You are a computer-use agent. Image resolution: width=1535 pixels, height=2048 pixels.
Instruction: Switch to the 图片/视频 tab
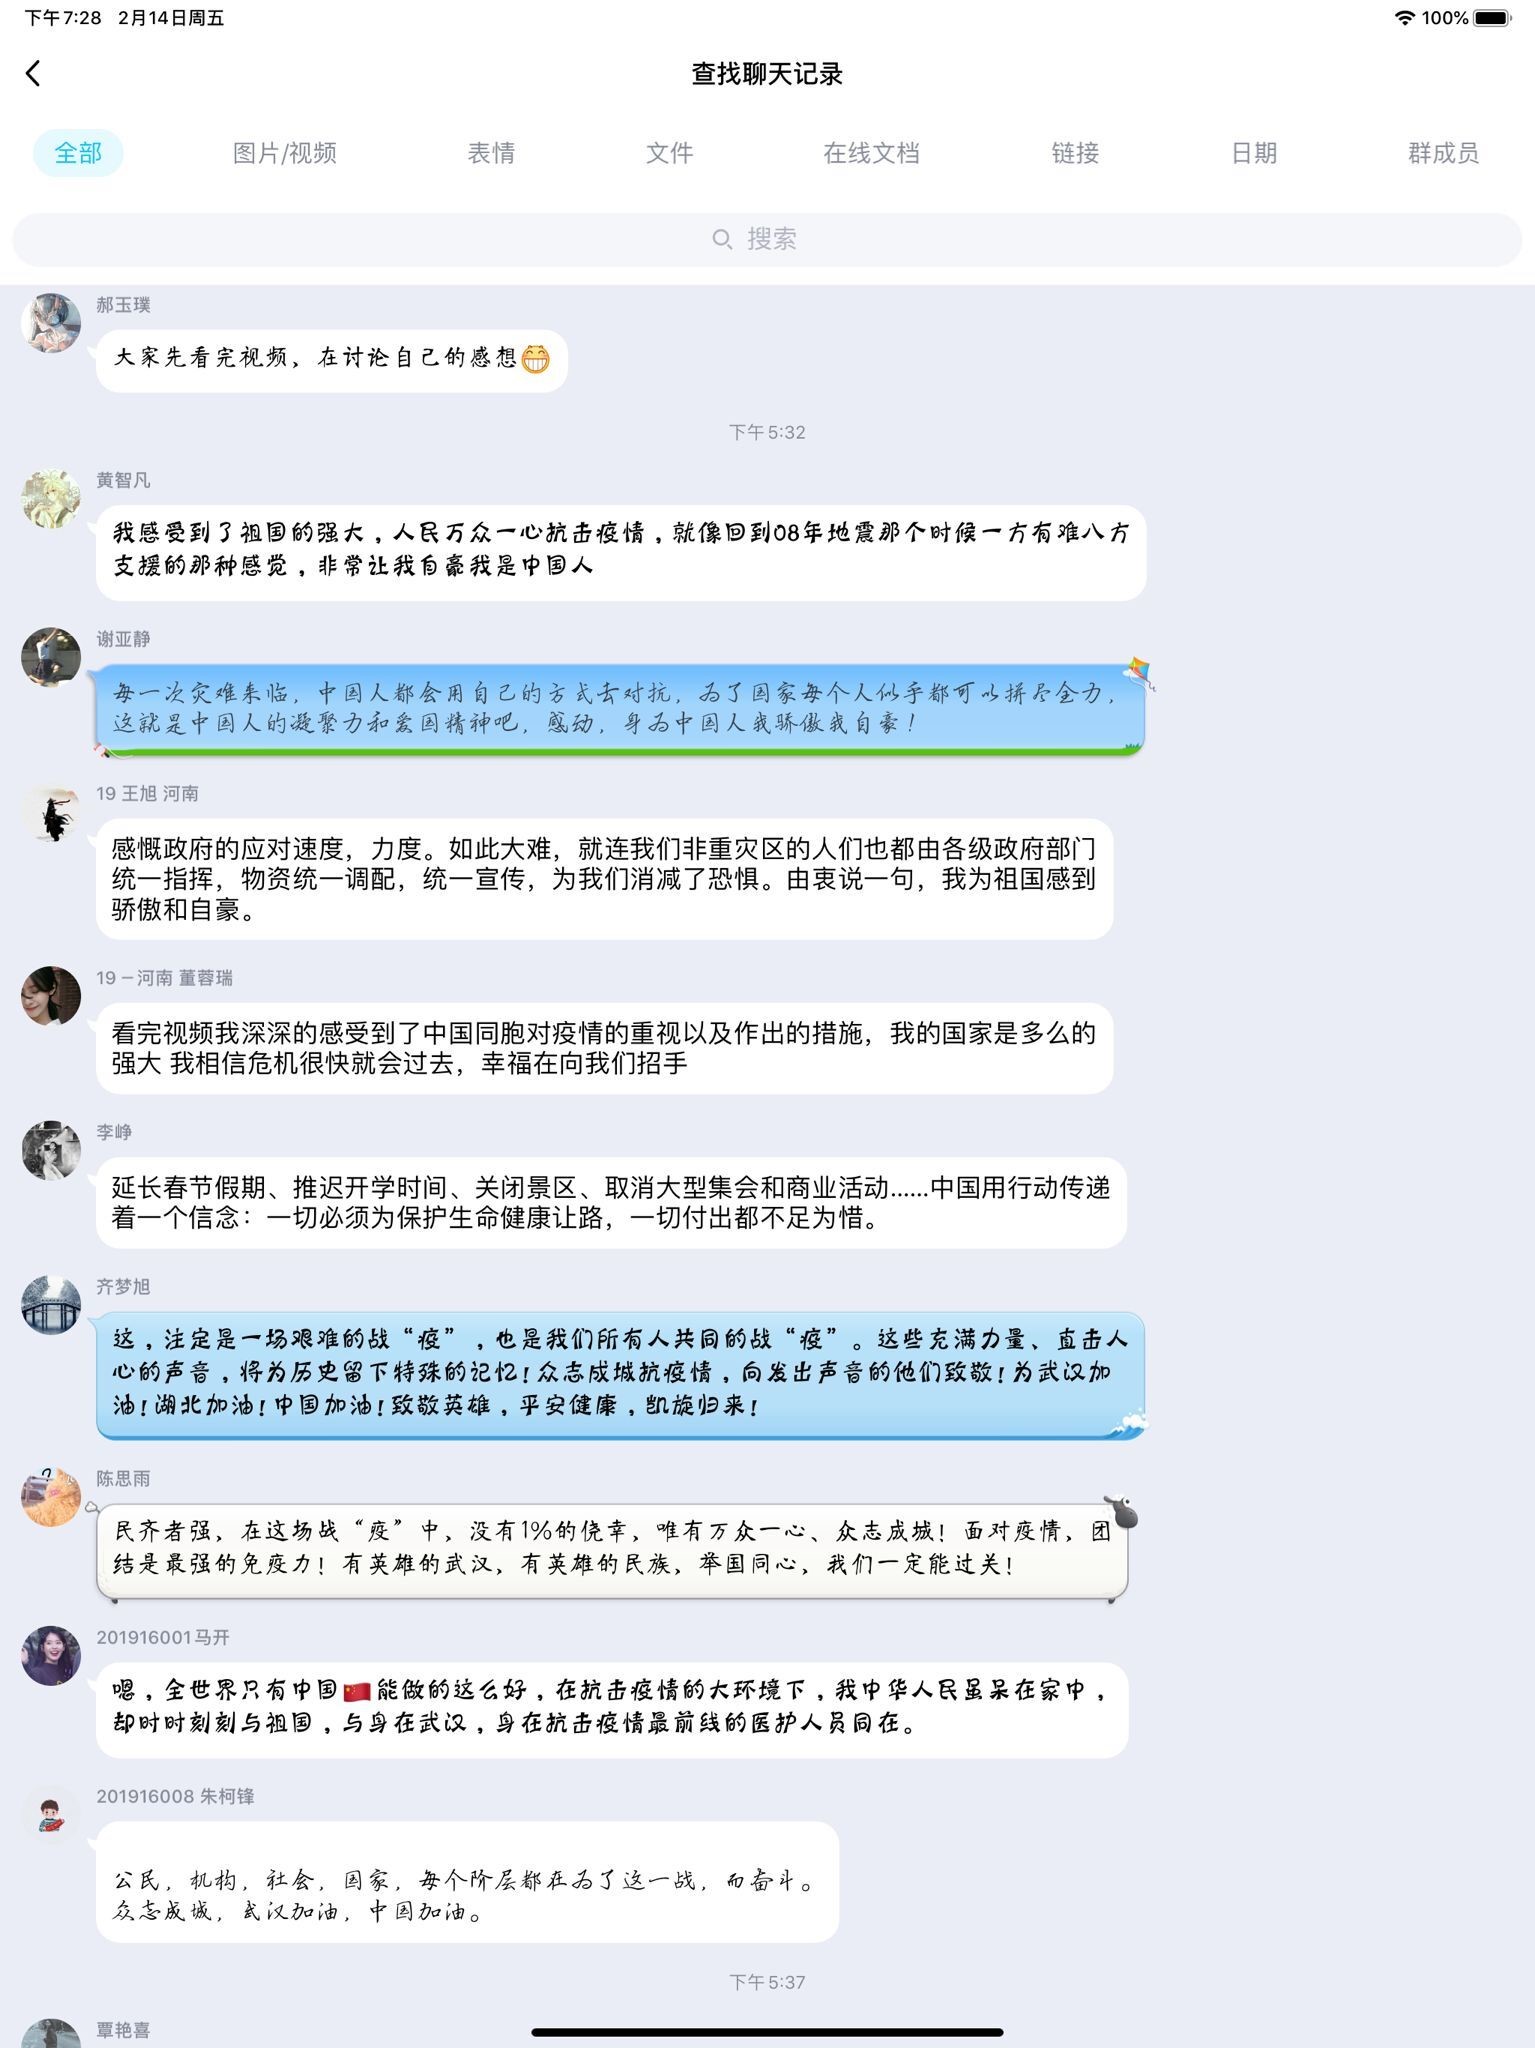point(285,153)
